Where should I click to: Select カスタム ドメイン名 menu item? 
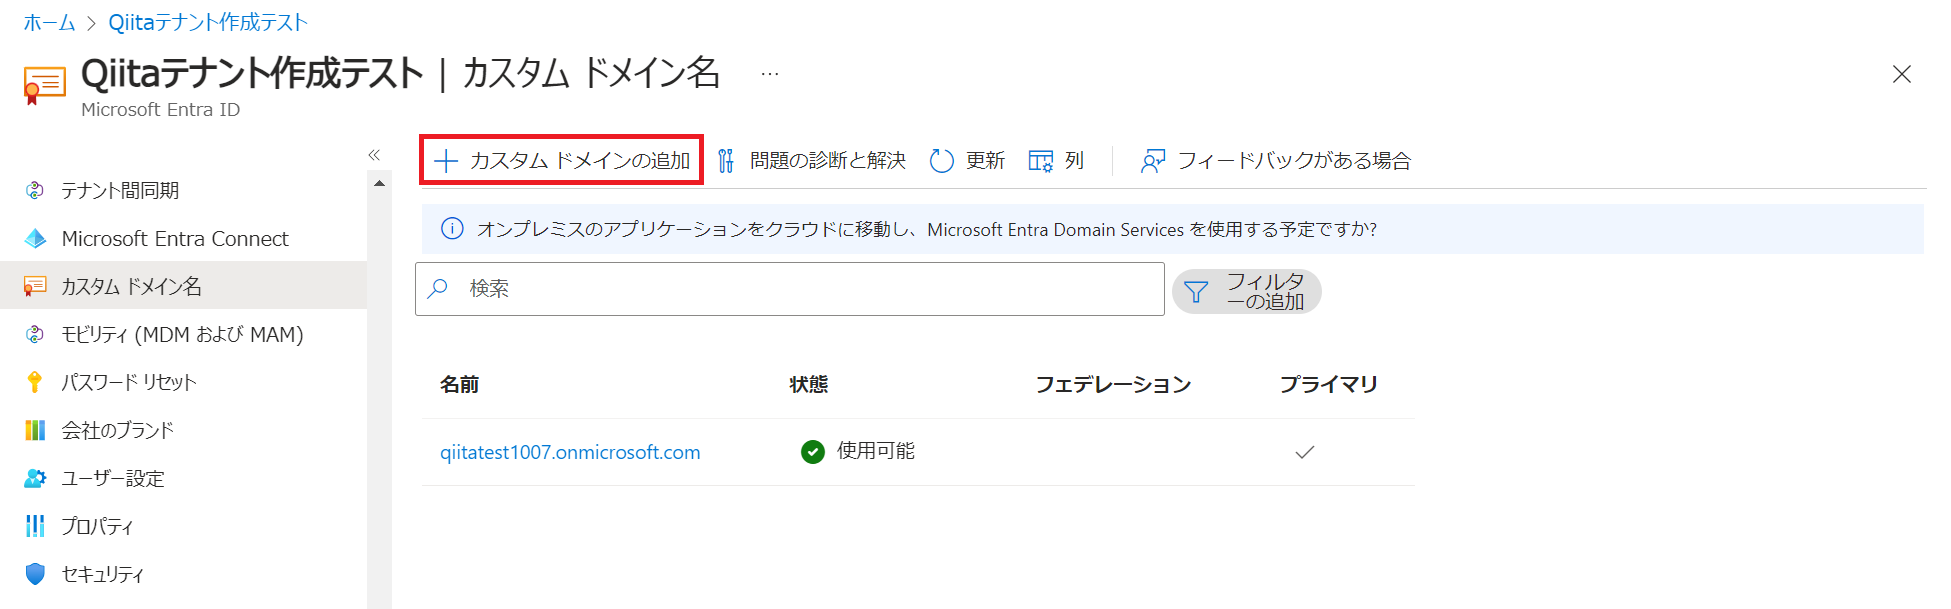pyautogui.click(x=183, y=286)
